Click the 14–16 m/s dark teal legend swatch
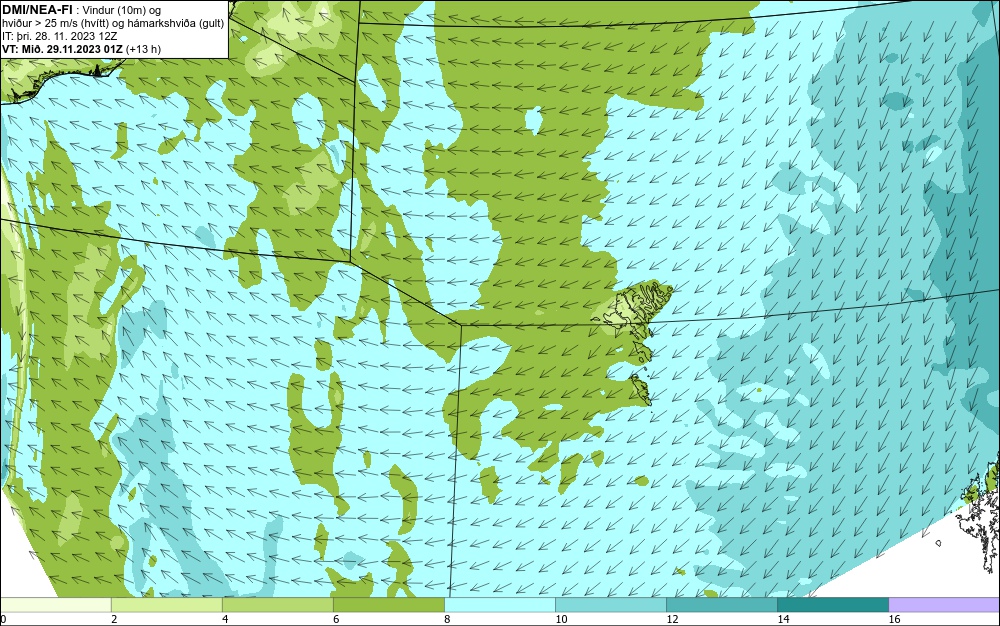The height and width of the screenshot is (626, 1000). pos(833,605)
